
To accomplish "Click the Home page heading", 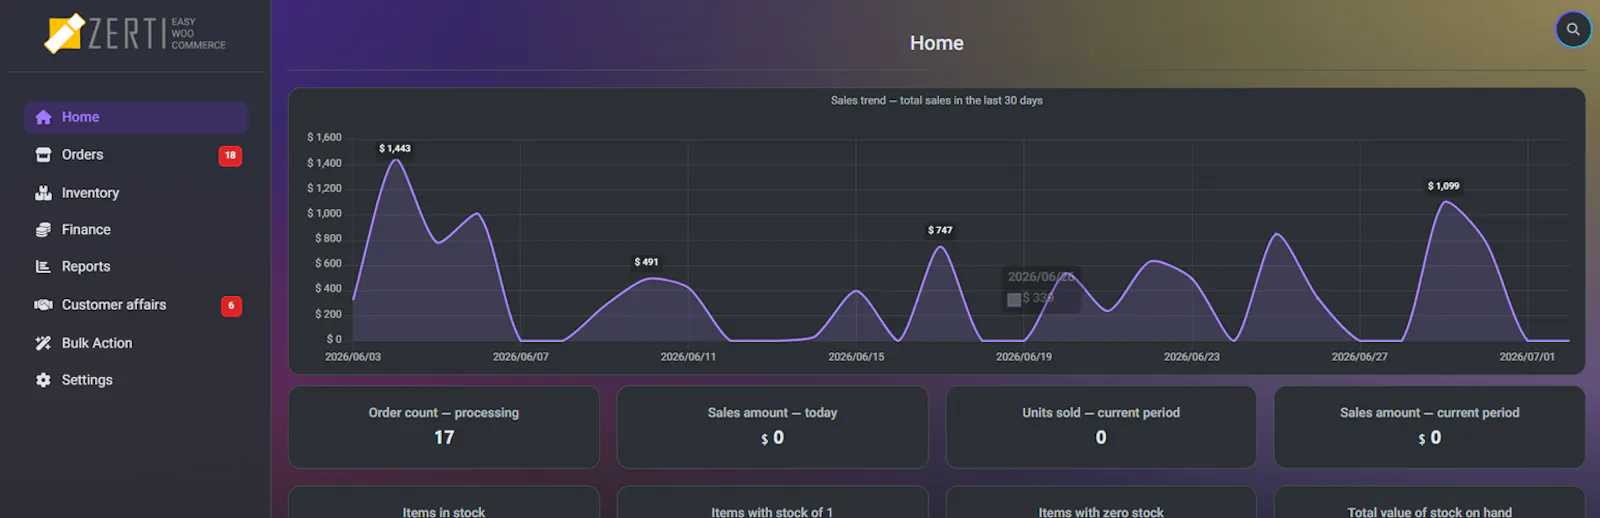I will pos(937,43).
